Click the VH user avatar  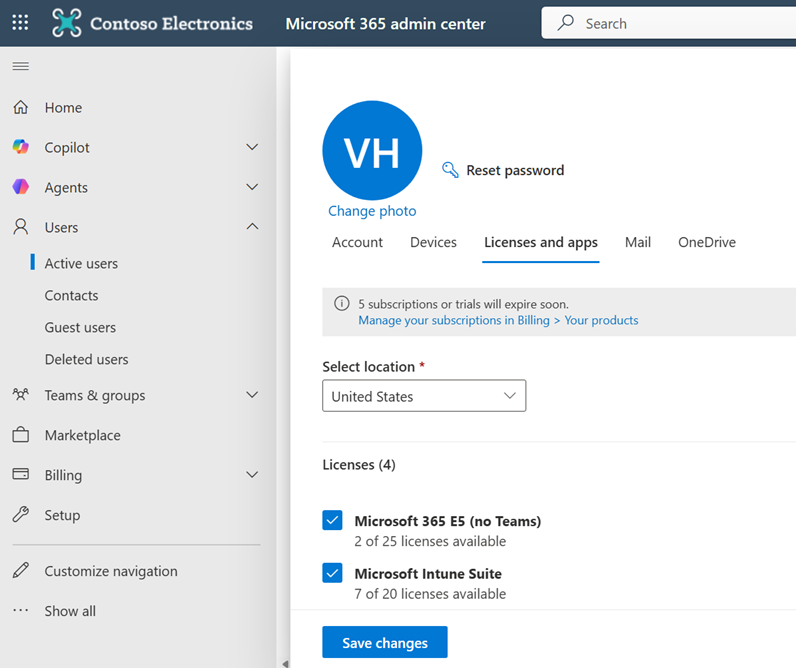pos(372,150)
